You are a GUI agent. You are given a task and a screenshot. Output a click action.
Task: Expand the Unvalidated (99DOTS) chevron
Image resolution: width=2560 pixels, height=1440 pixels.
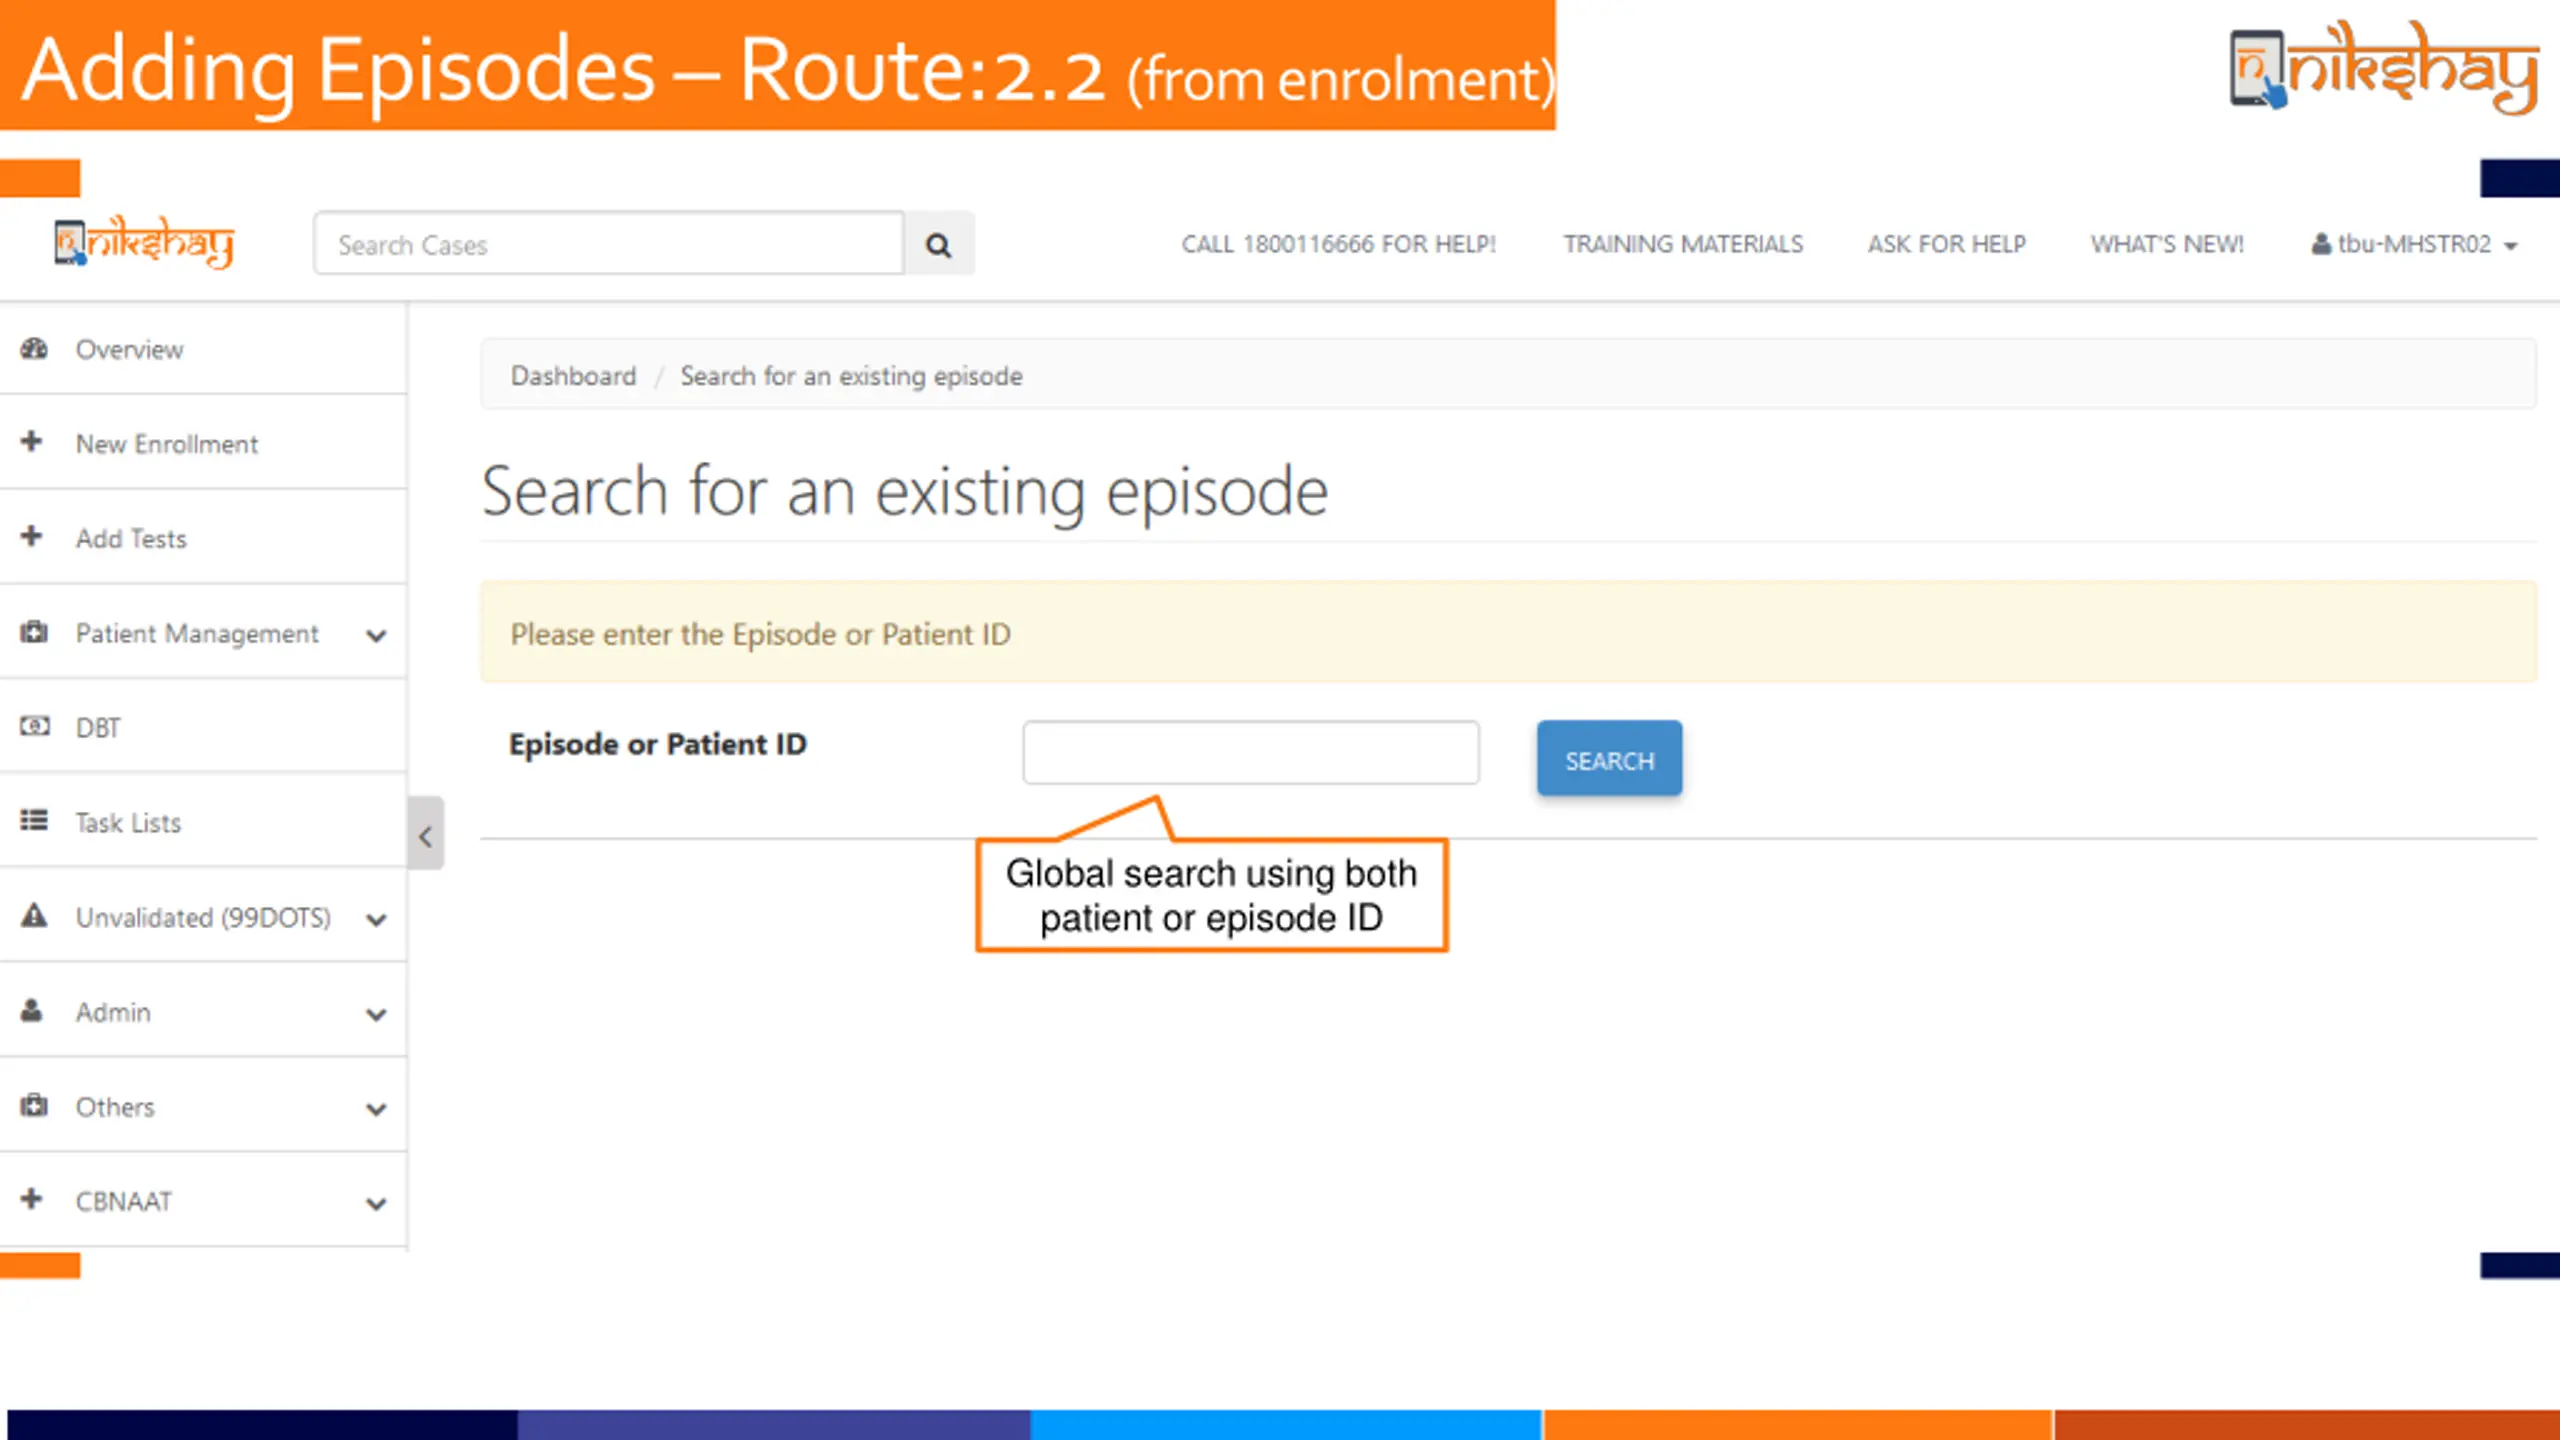pos(376,920)
